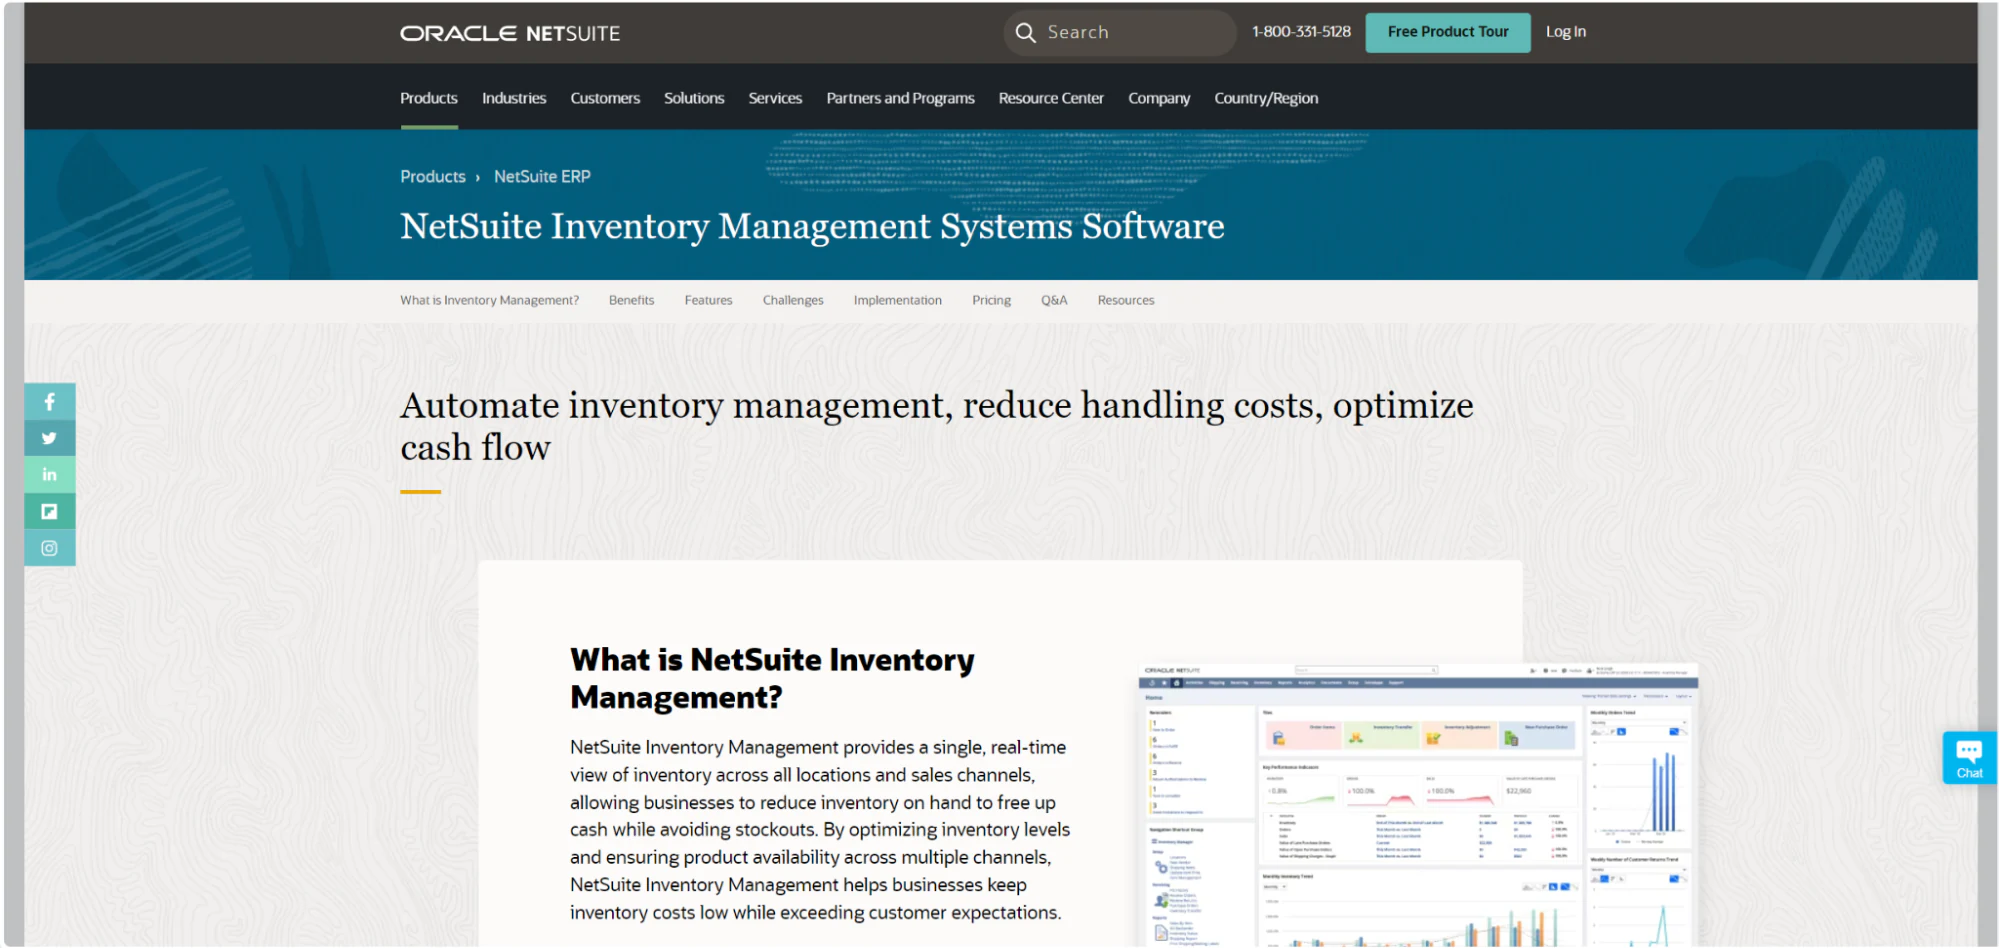Jump to Benefits section
1999x948 pixels.
(631, 300)
